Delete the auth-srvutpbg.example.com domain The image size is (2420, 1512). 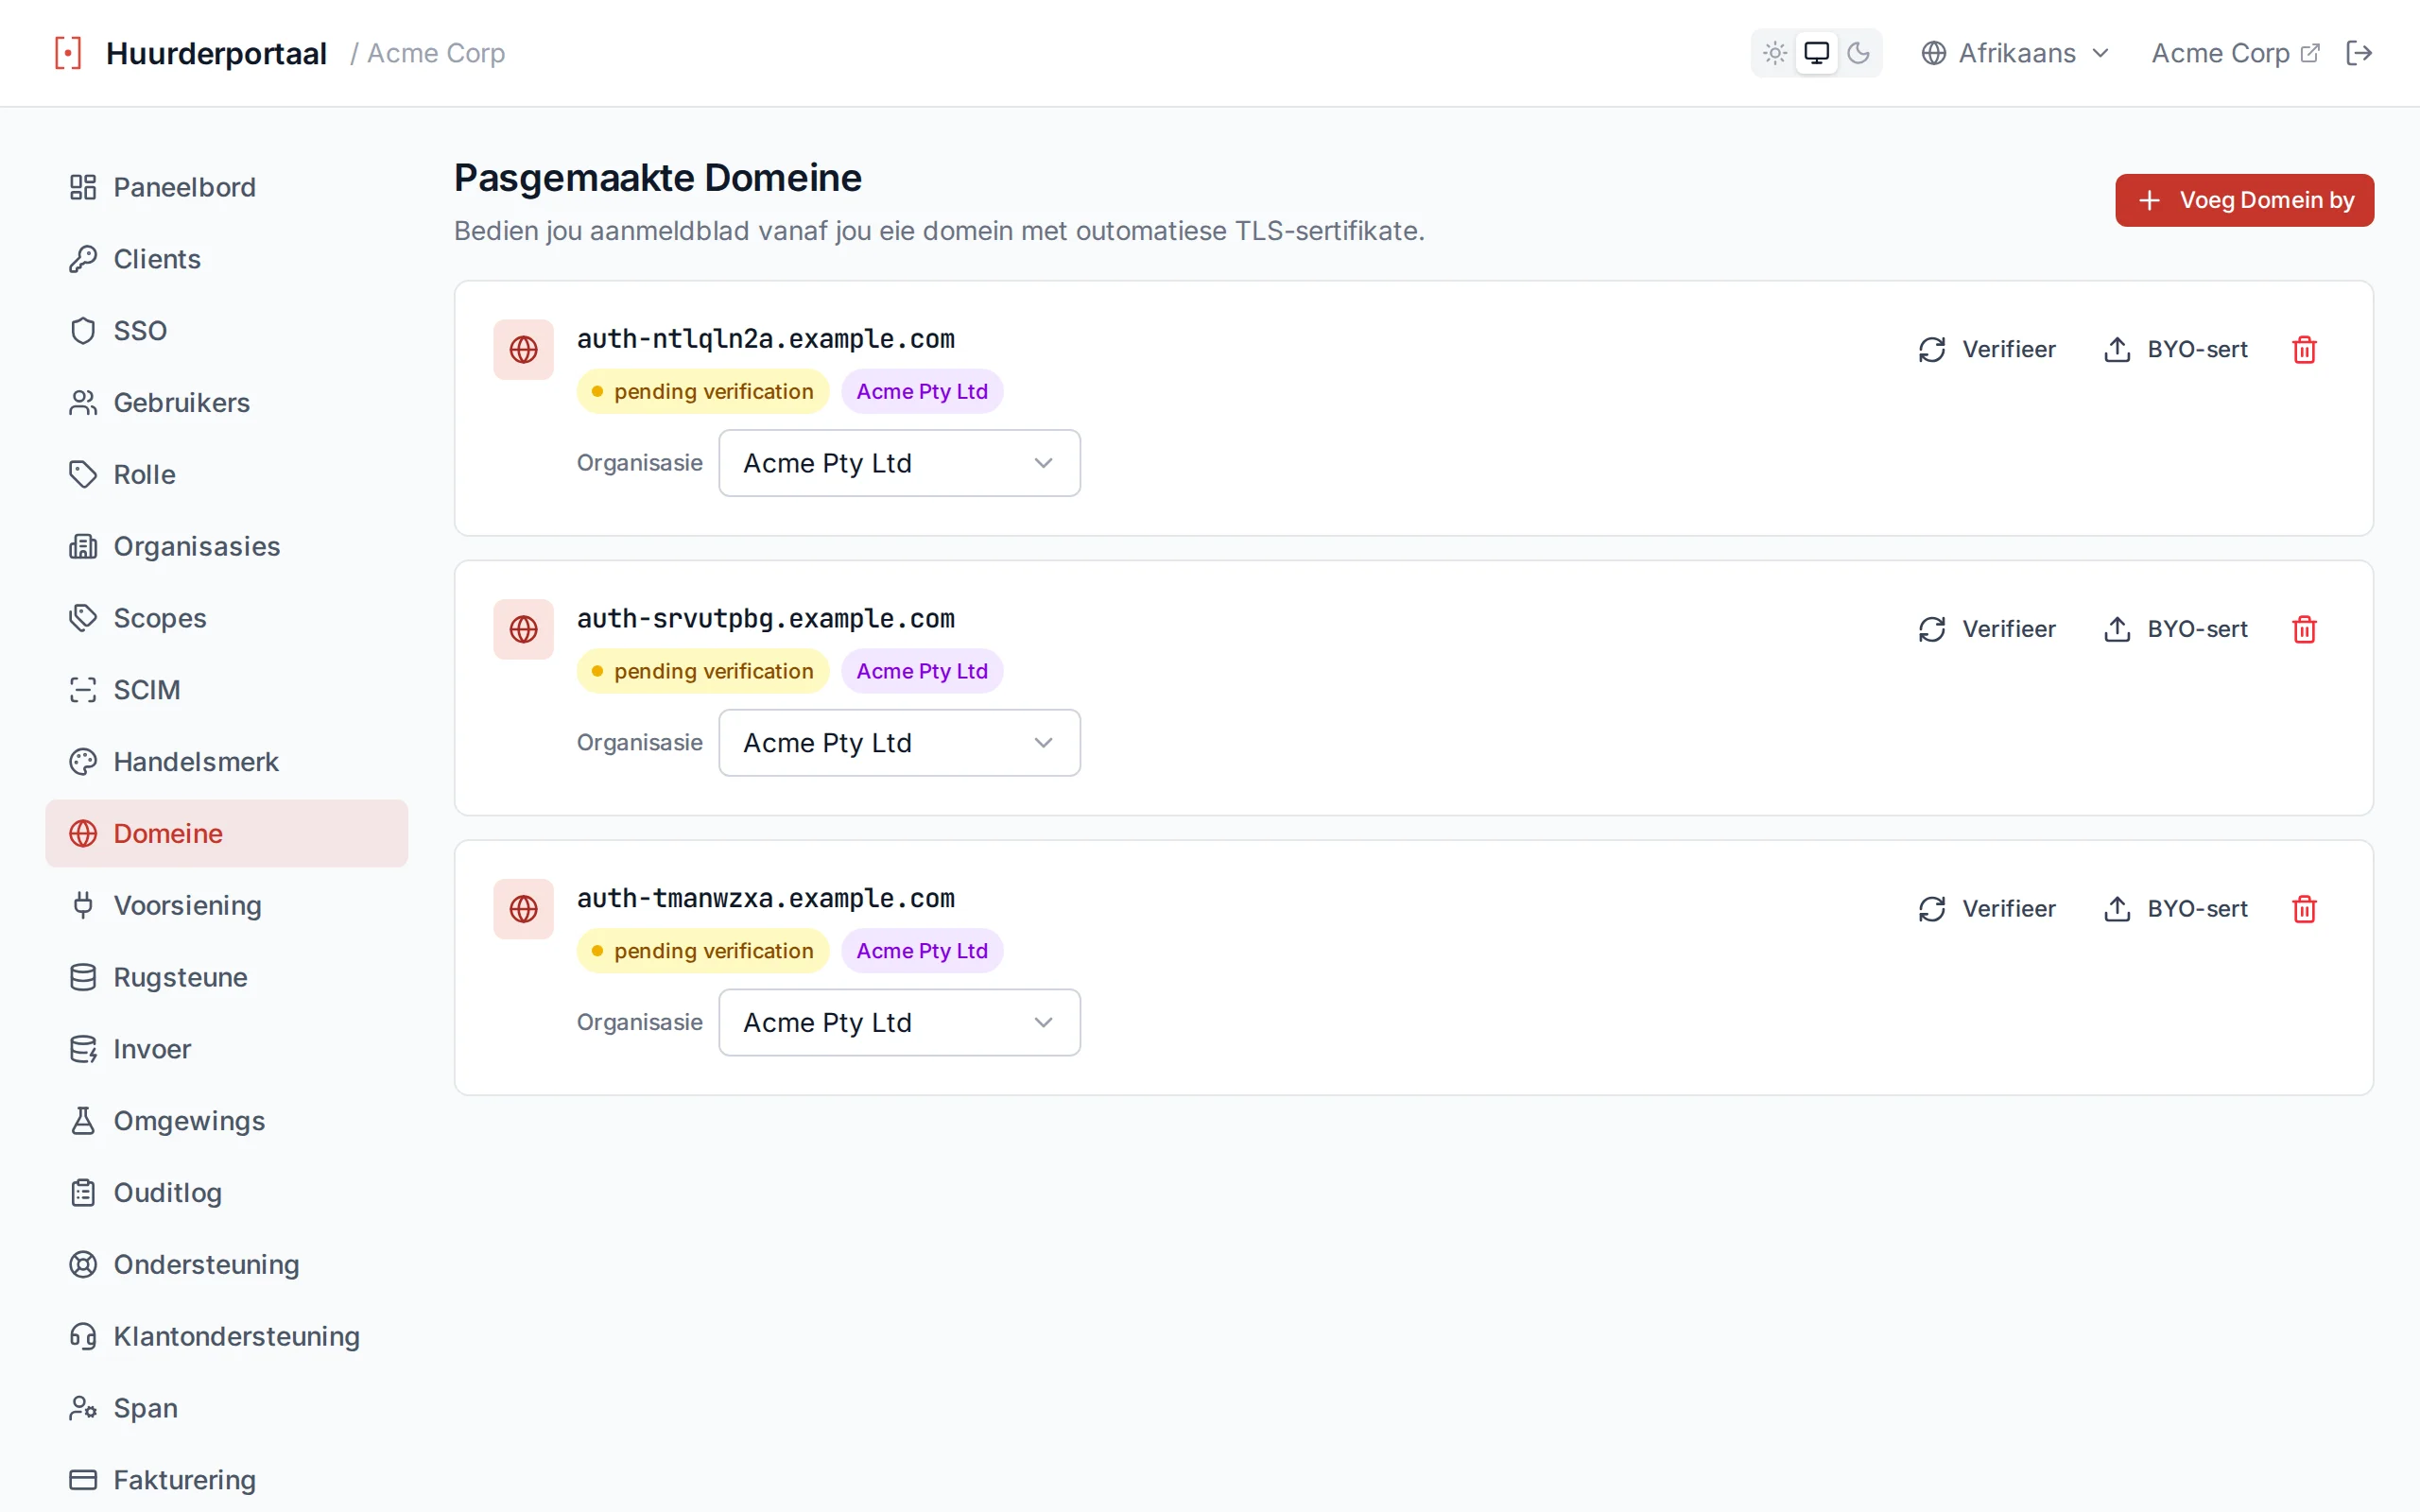(x=2304, y=629)
